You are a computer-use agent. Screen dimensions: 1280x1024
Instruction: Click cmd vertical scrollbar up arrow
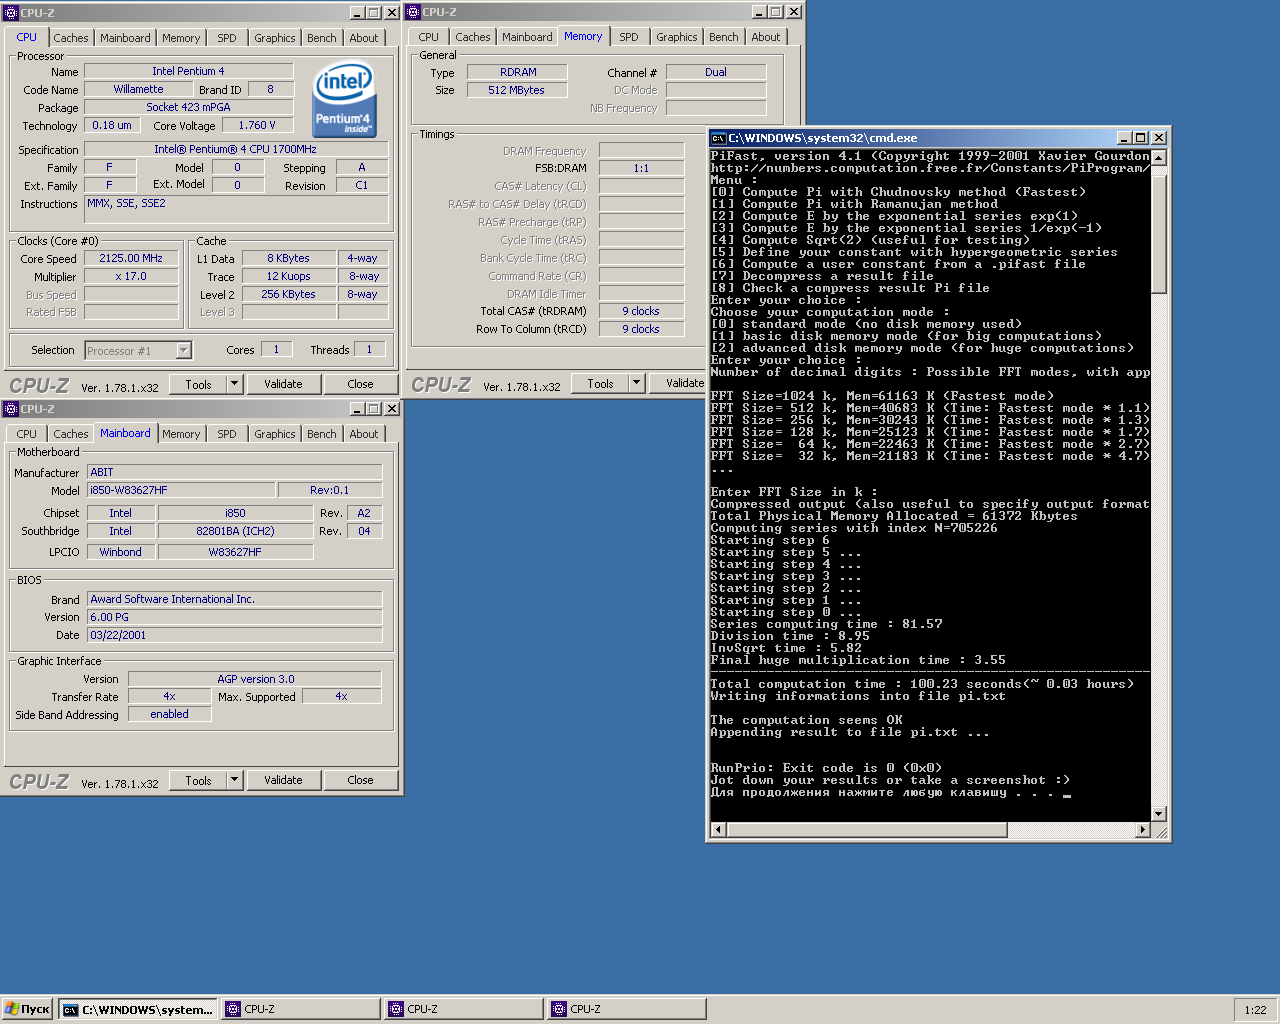[x=1159, y=157]
